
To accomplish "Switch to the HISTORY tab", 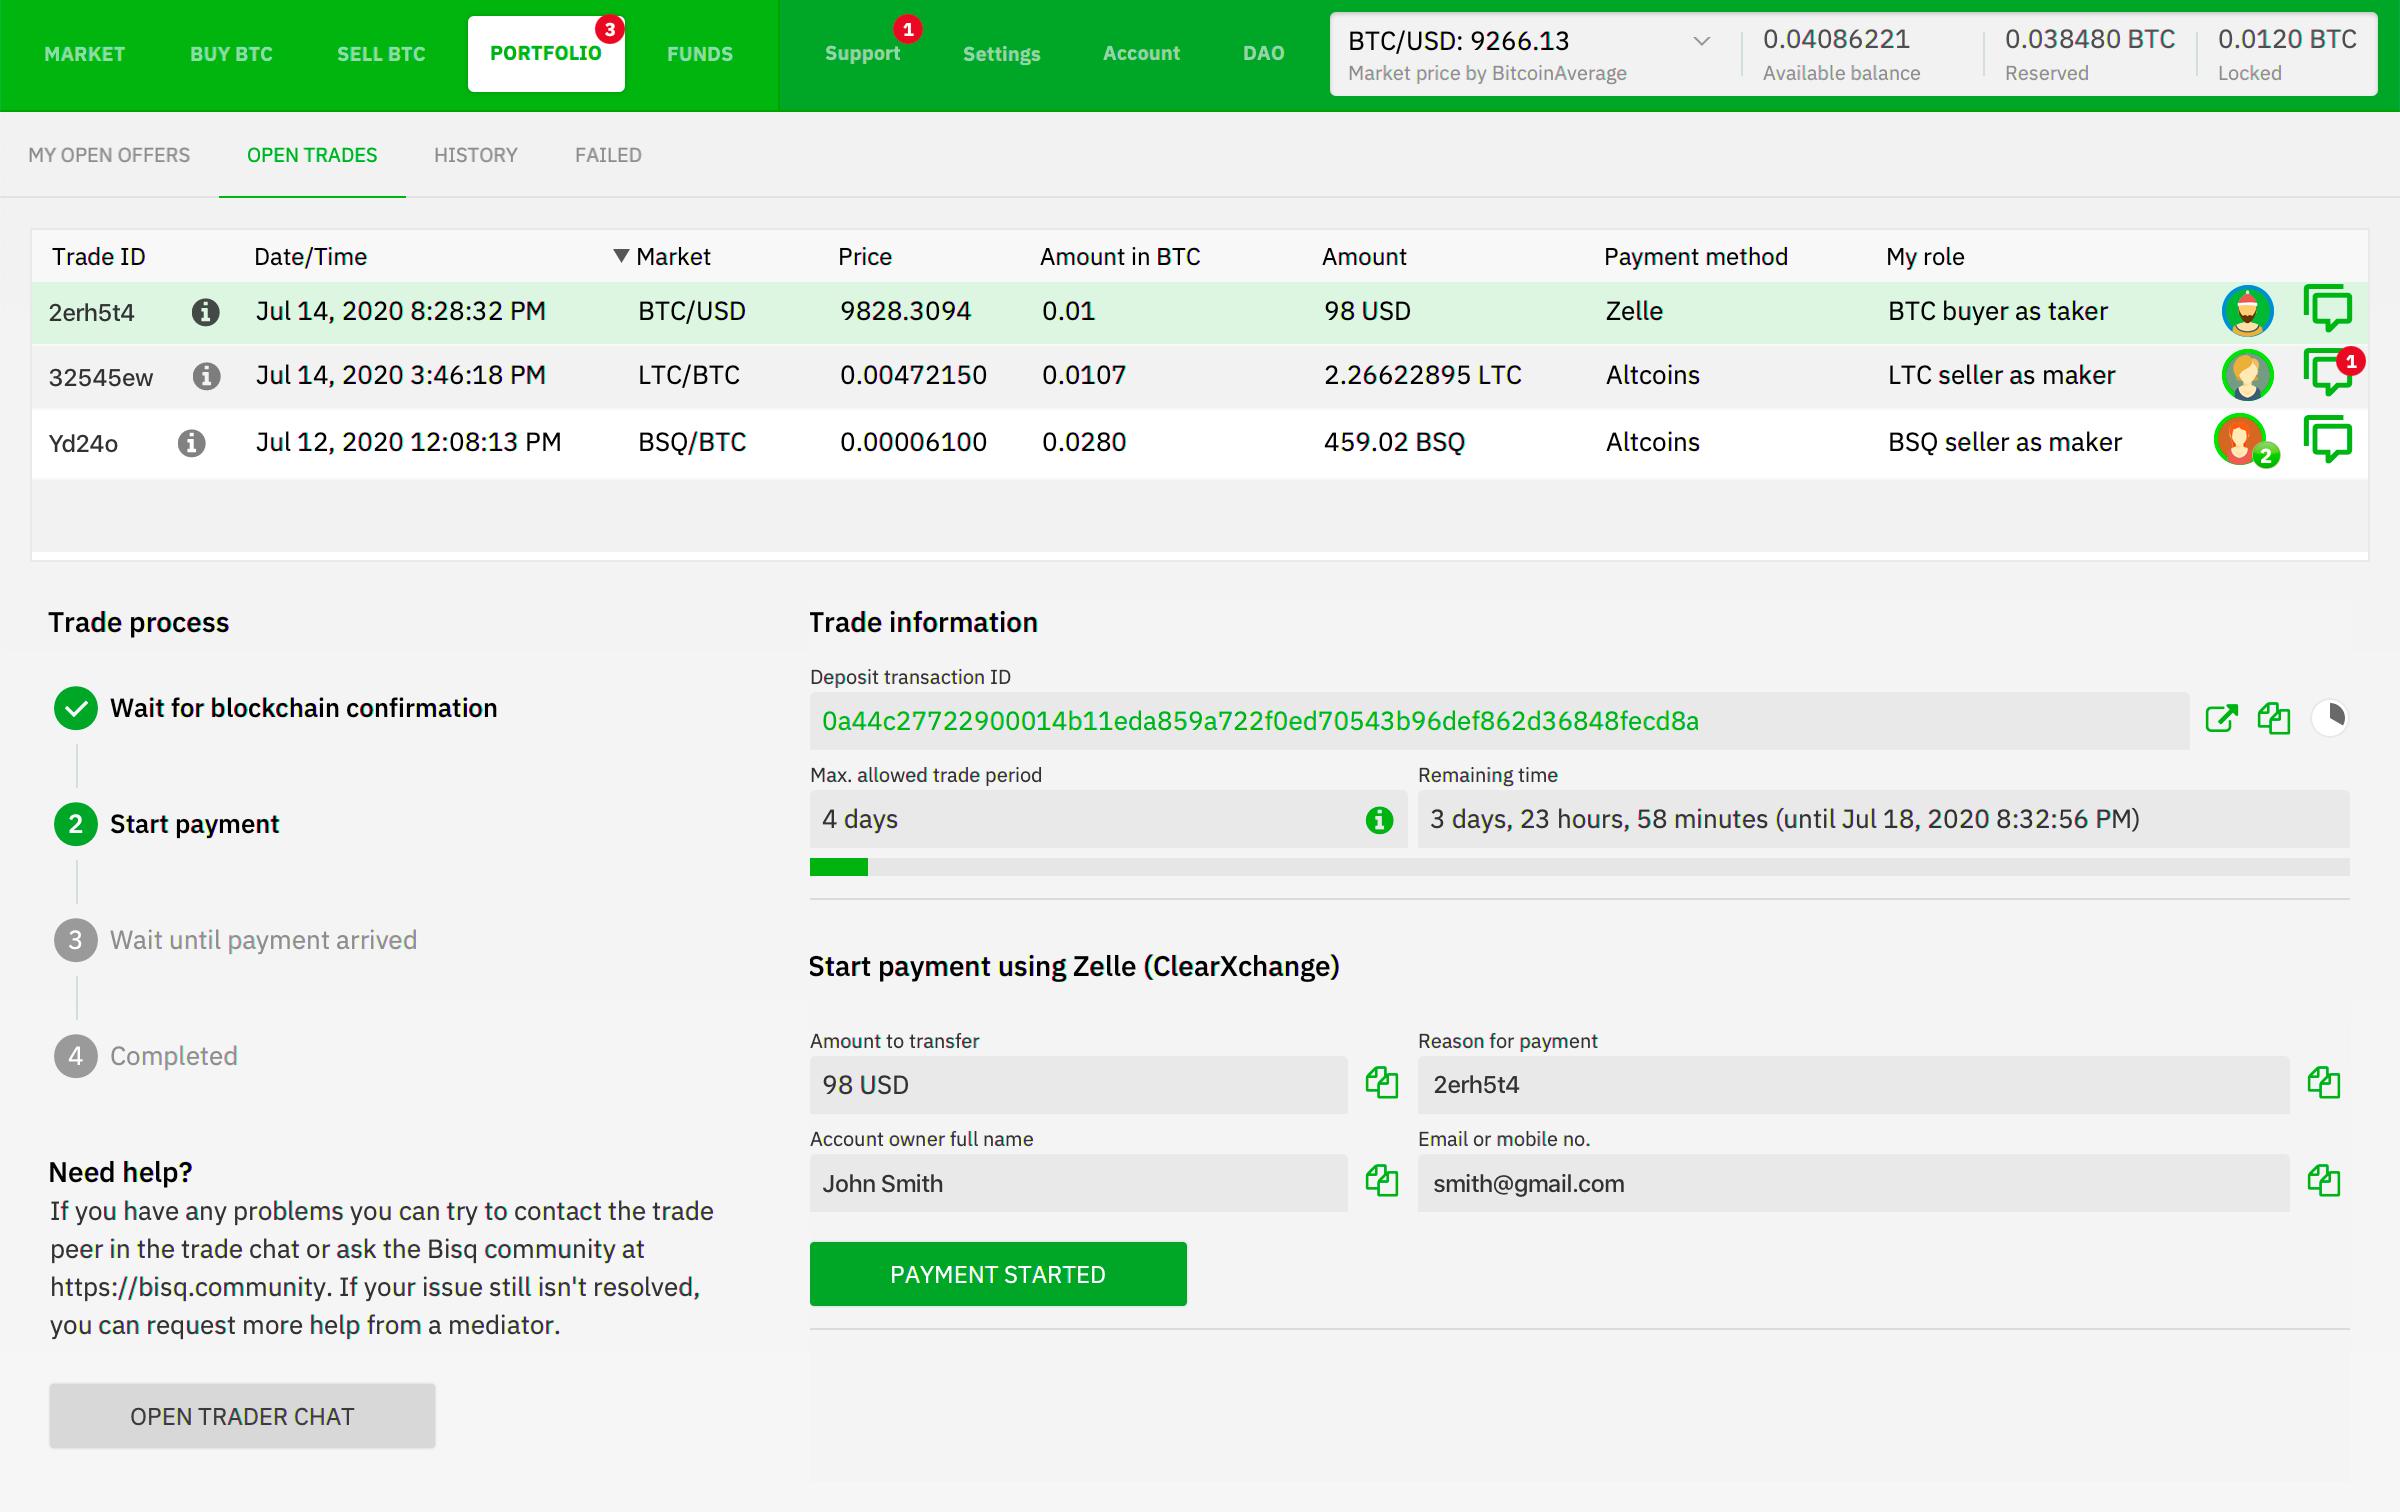I will (x=475, y=153).
